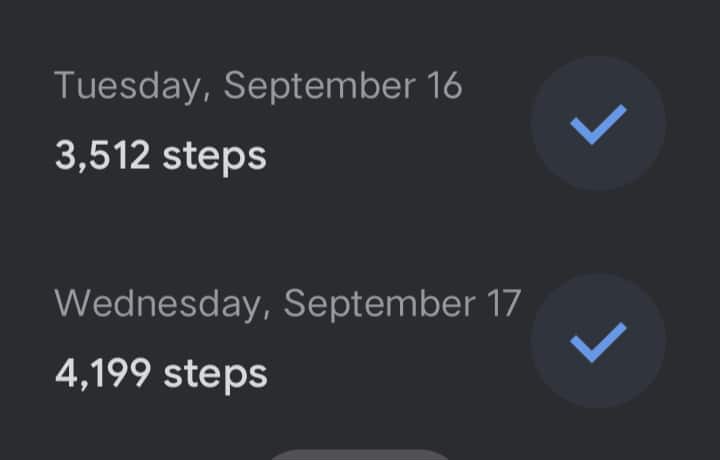Tap the Tuesday, September 16 date label

pos(258,86)
